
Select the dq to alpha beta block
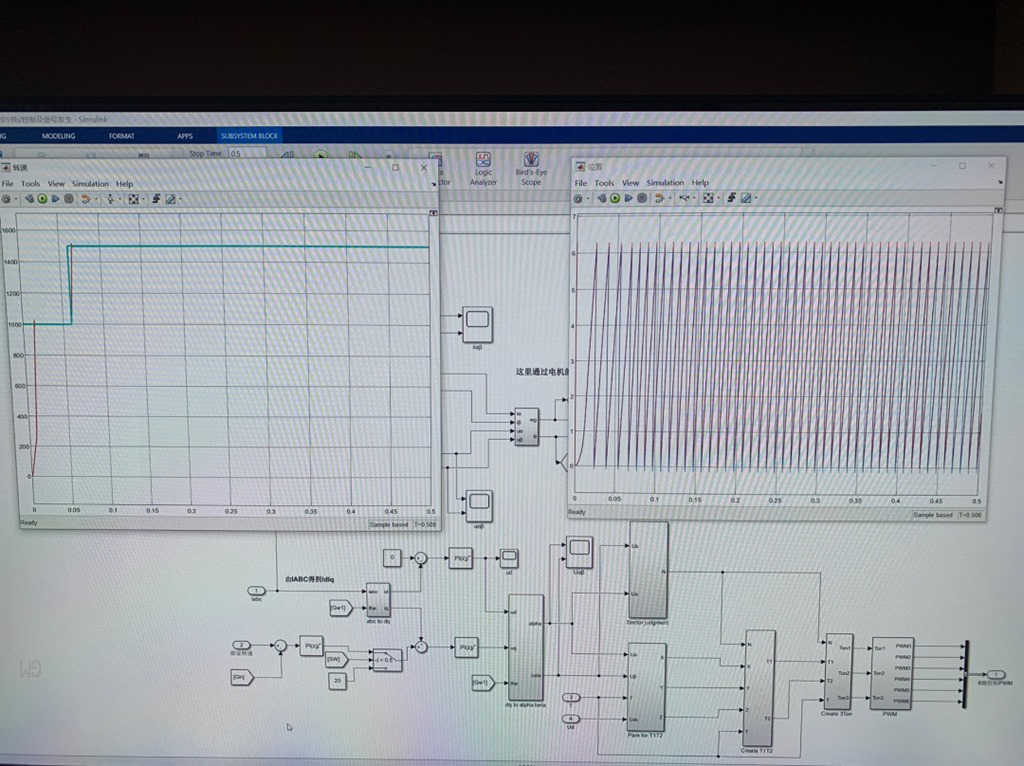pyautogui.click(x=526, y=647)
